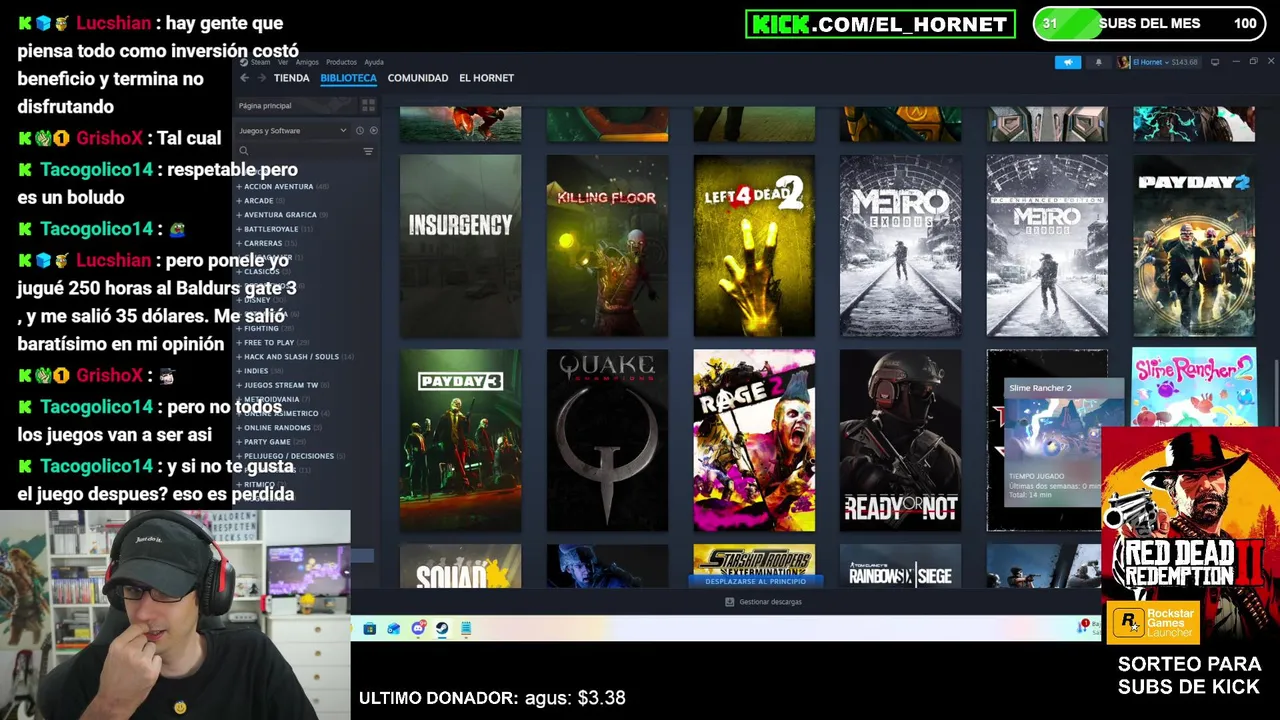Screen dimensions: 1280x720
Task: Open the Ver menu
Action: pos(283,62)
